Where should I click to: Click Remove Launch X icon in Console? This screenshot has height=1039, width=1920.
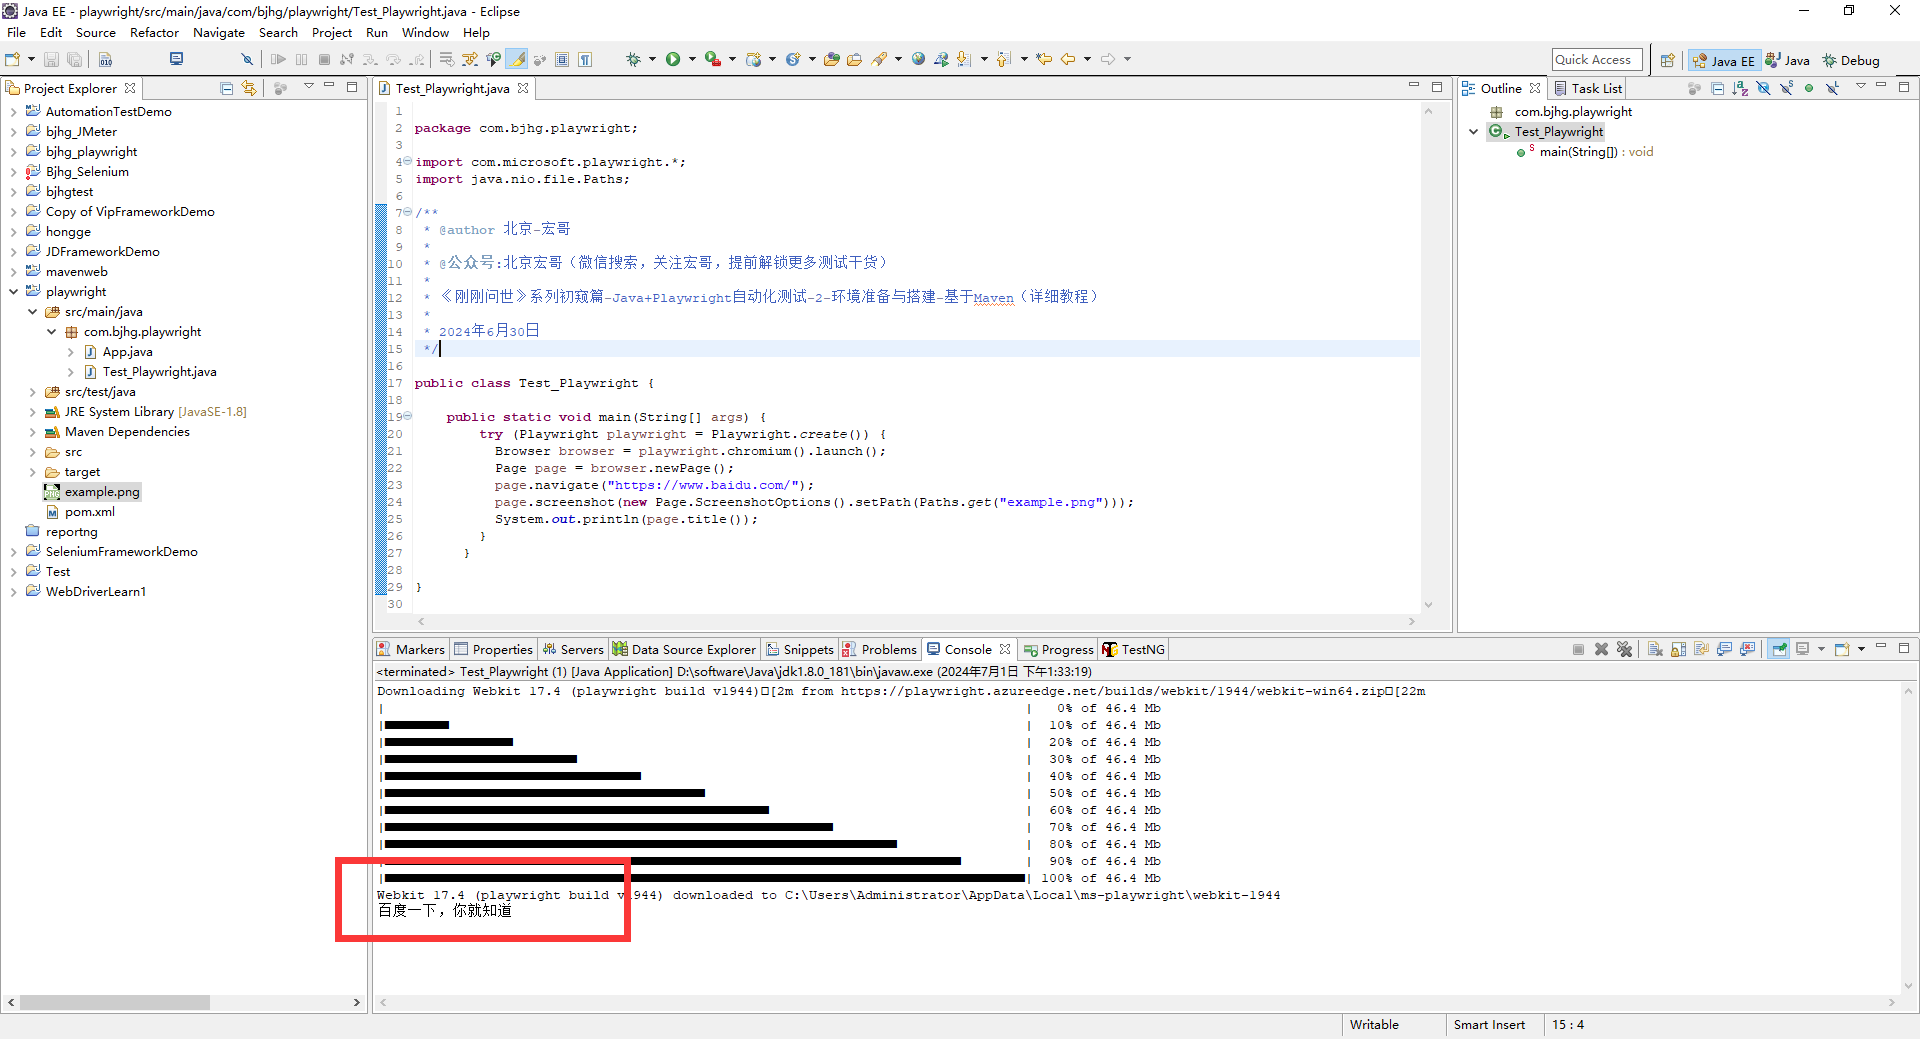click(x=1601, y=649)
